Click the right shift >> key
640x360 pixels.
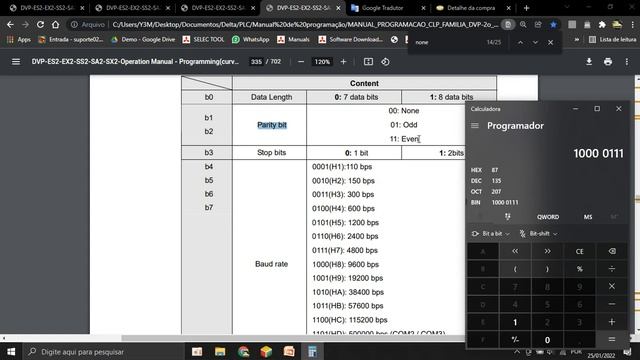[547, 251]
